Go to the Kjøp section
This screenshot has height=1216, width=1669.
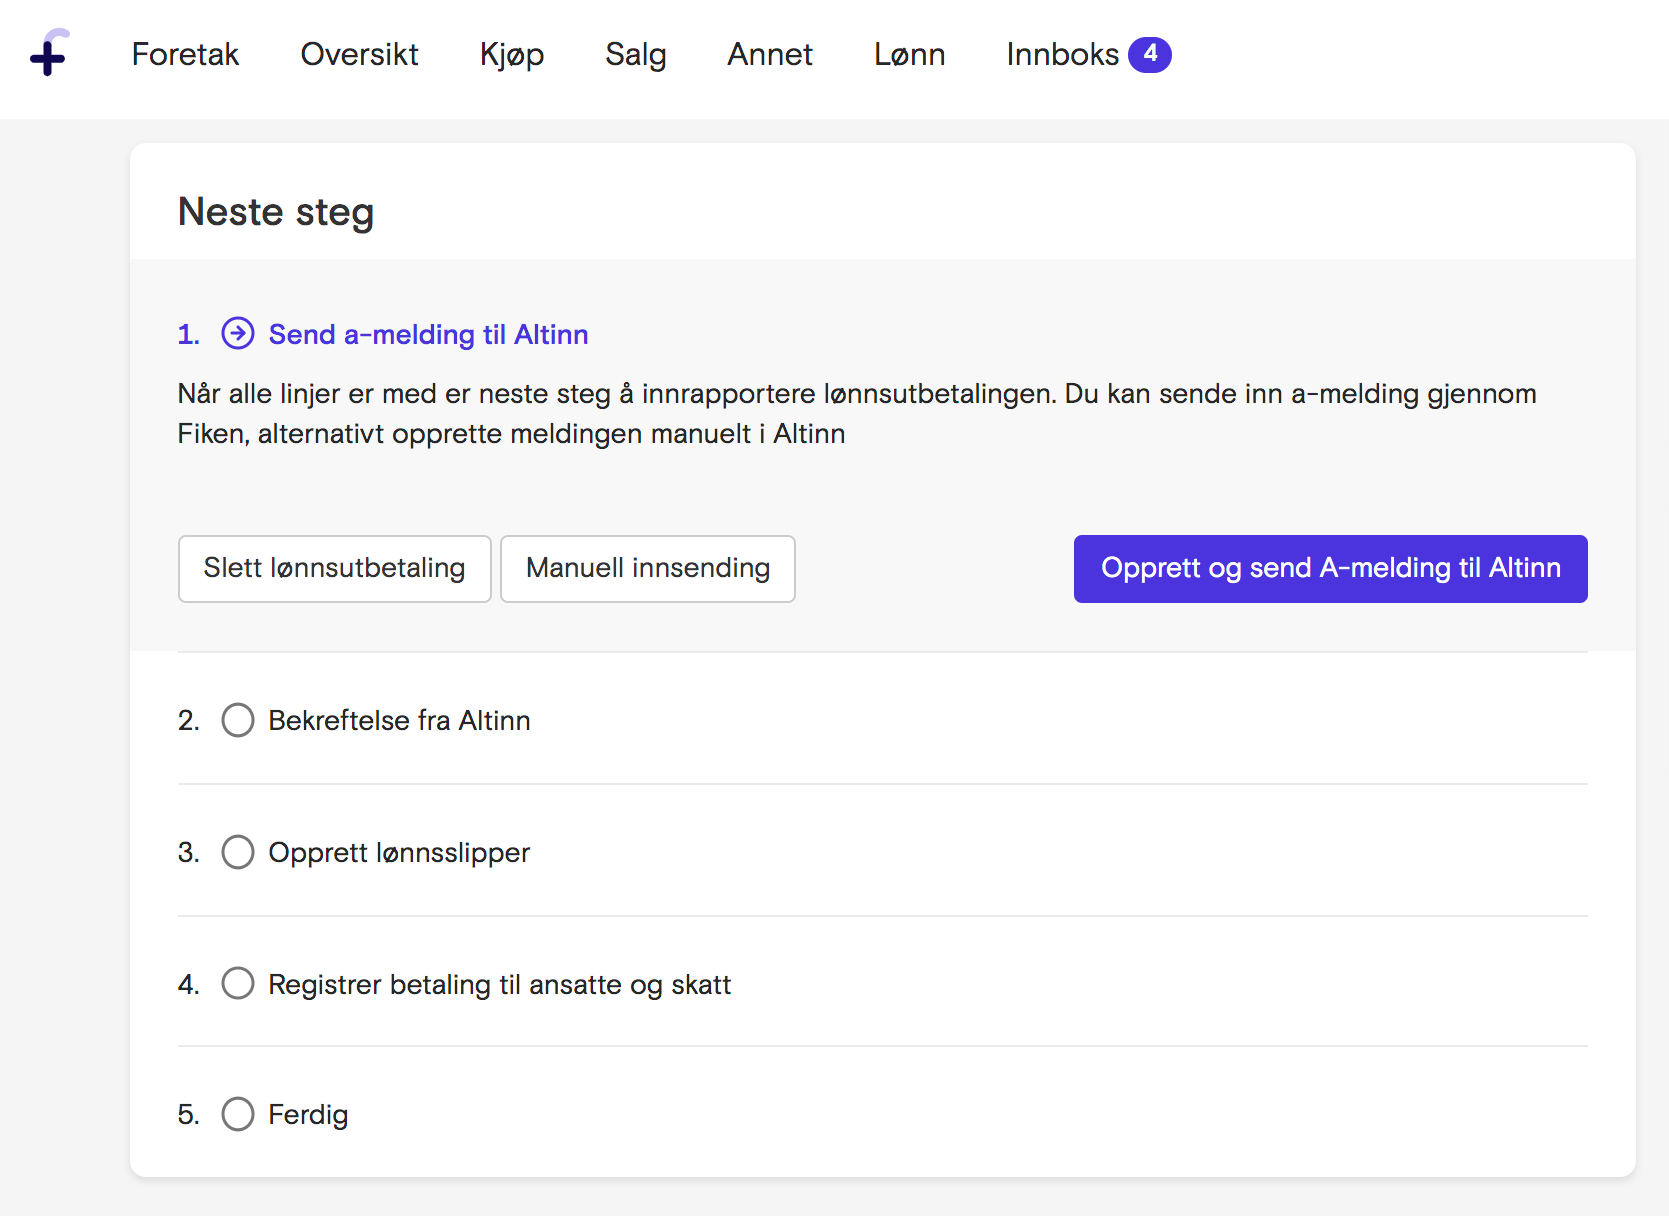click(x=512, y=55)
